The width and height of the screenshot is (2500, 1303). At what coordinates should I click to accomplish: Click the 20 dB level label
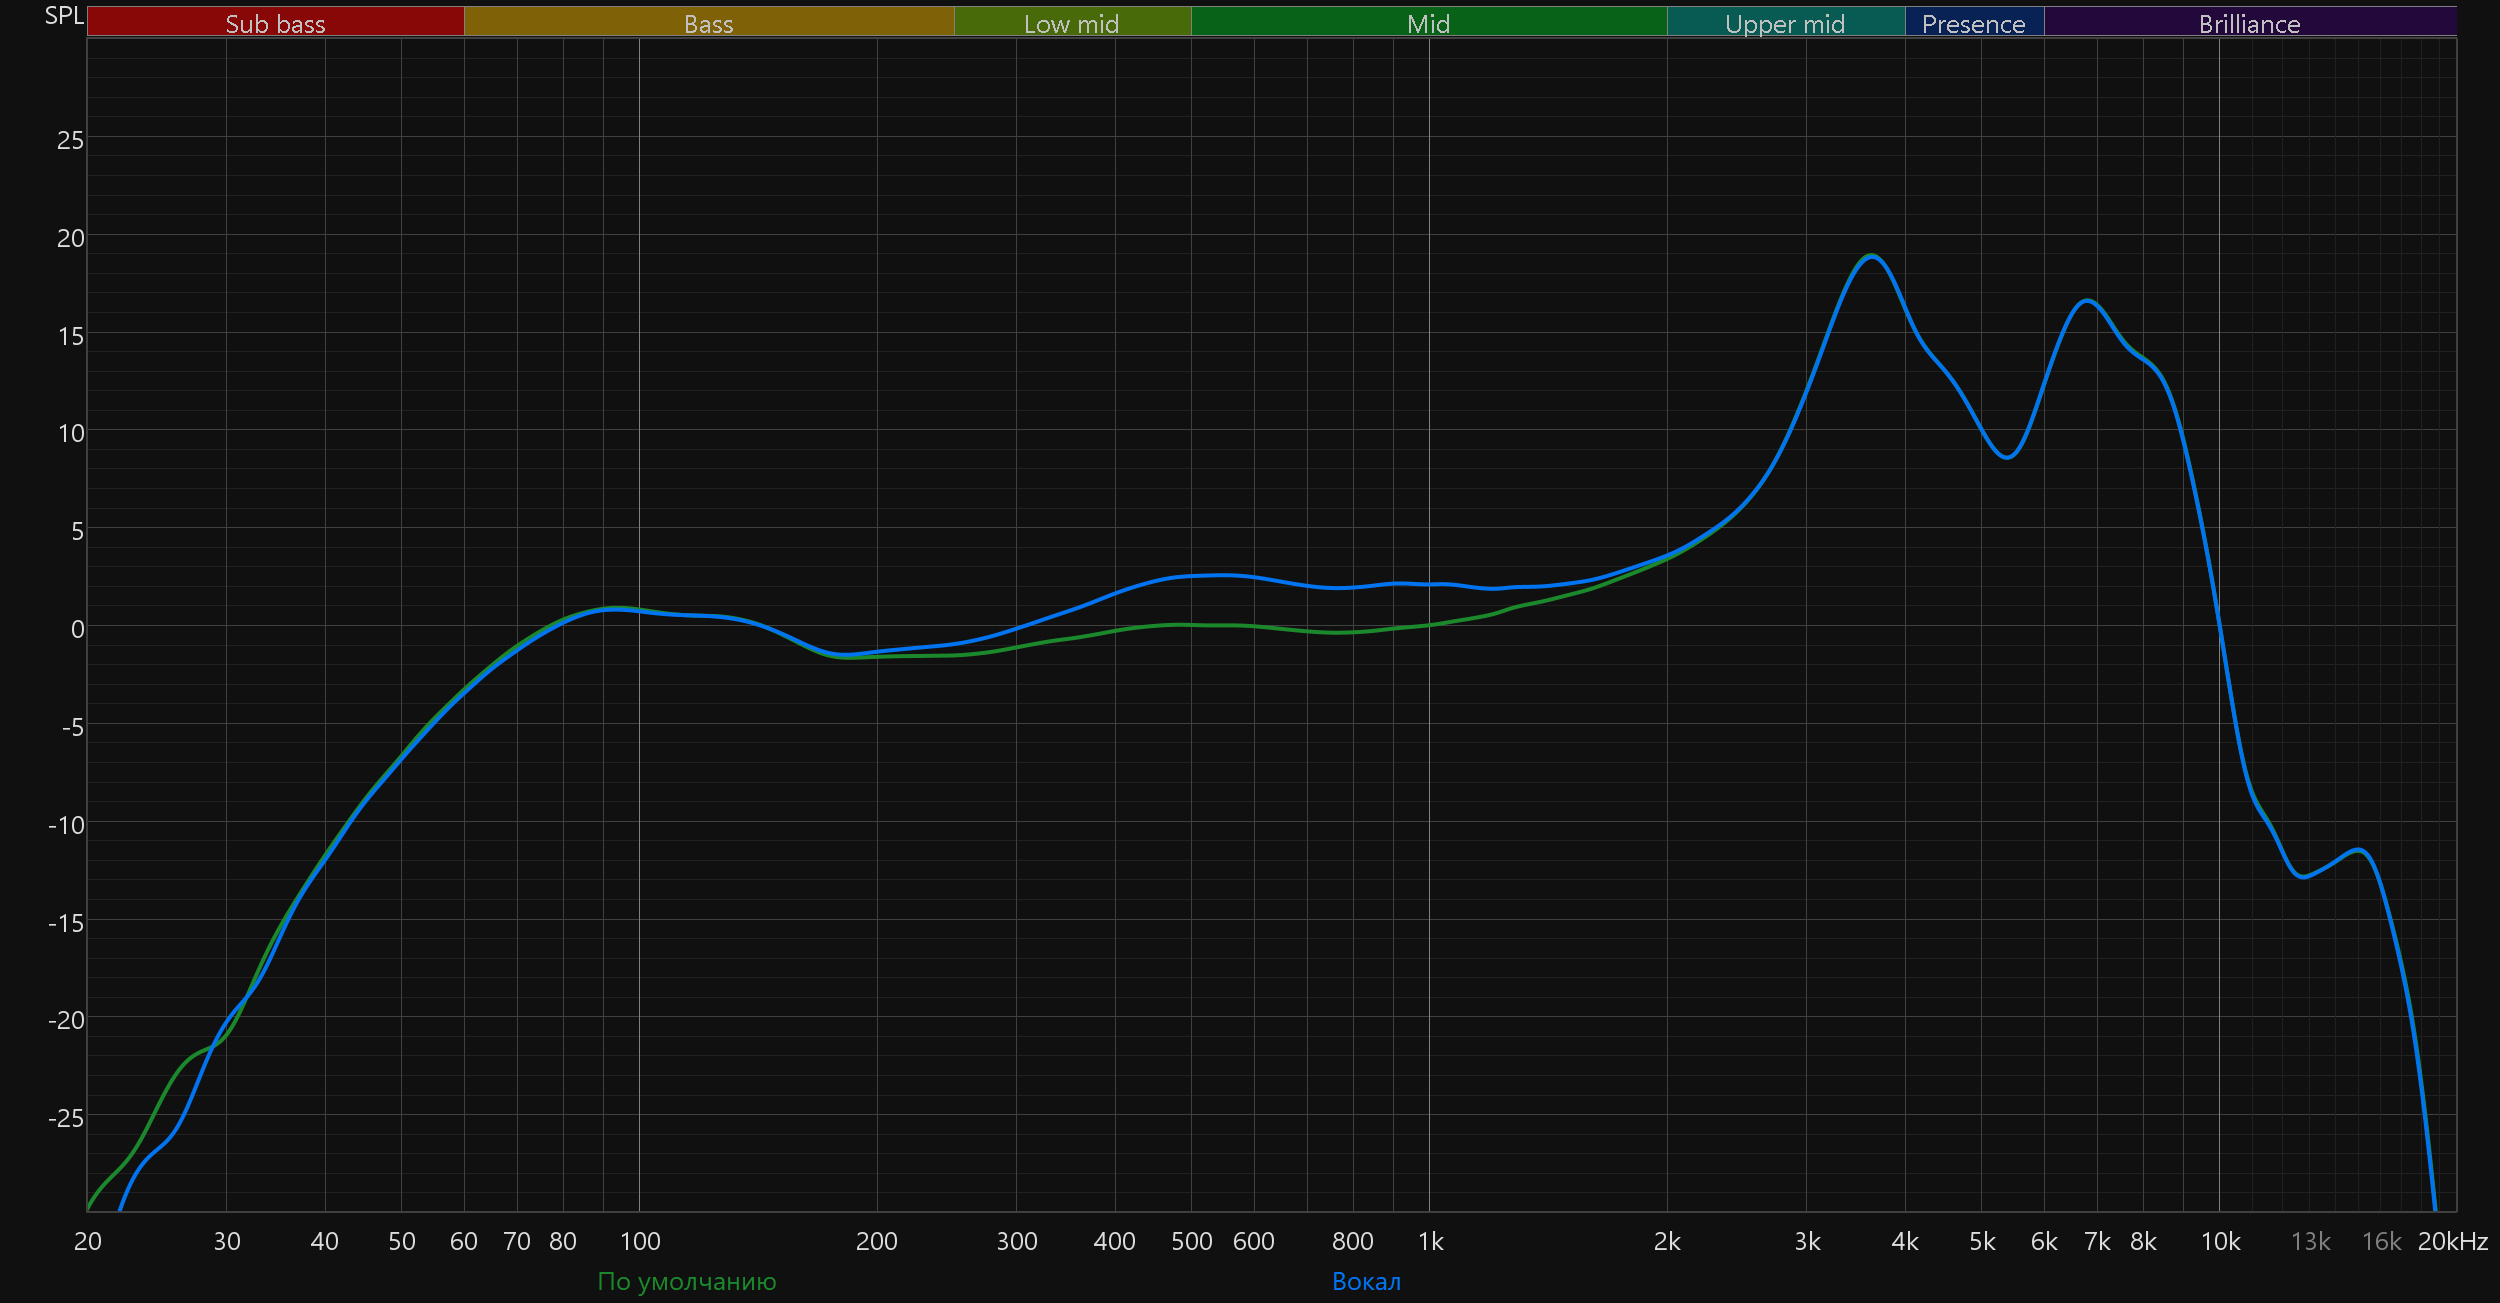coord(70,238)
